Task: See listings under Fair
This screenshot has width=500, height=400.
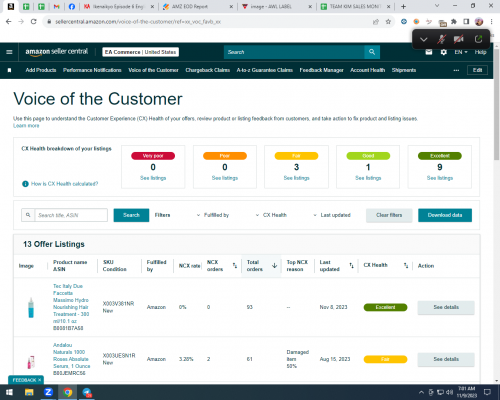Action: [296, 178]
